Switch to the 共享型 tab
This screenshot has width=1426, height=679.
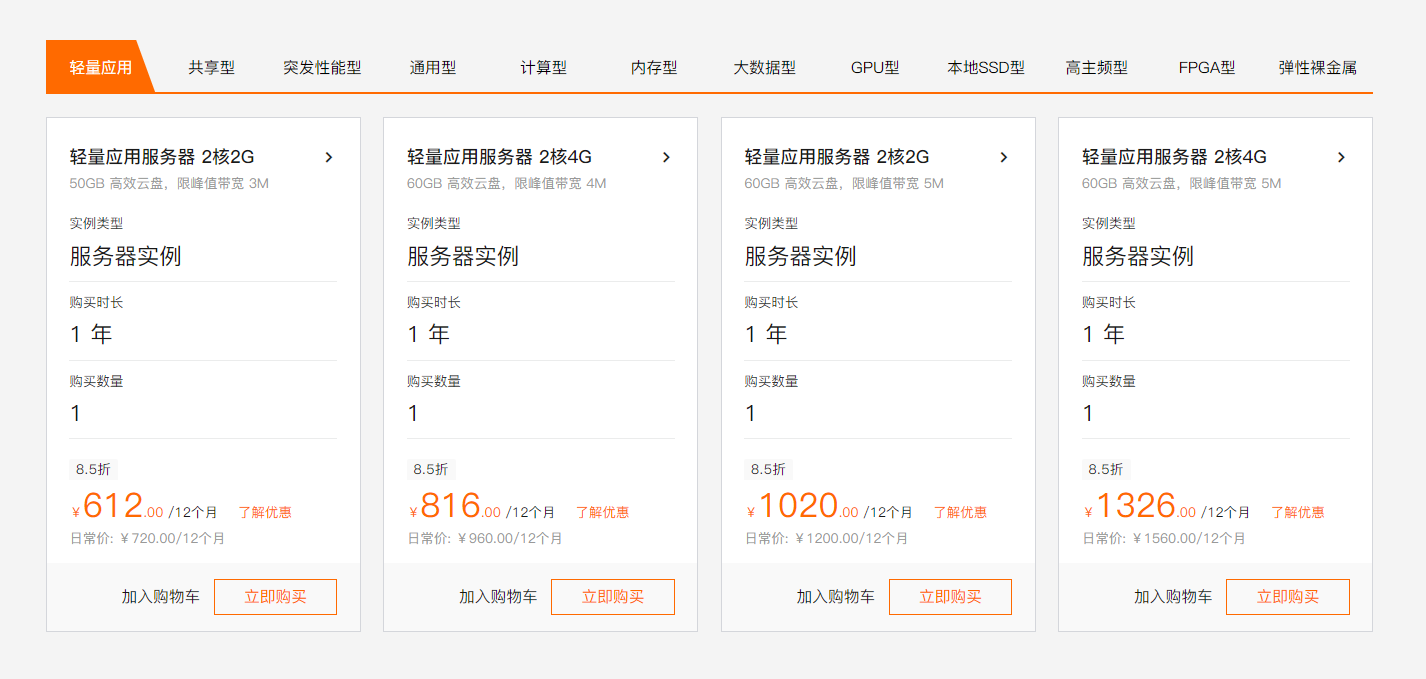click(211, 68)
